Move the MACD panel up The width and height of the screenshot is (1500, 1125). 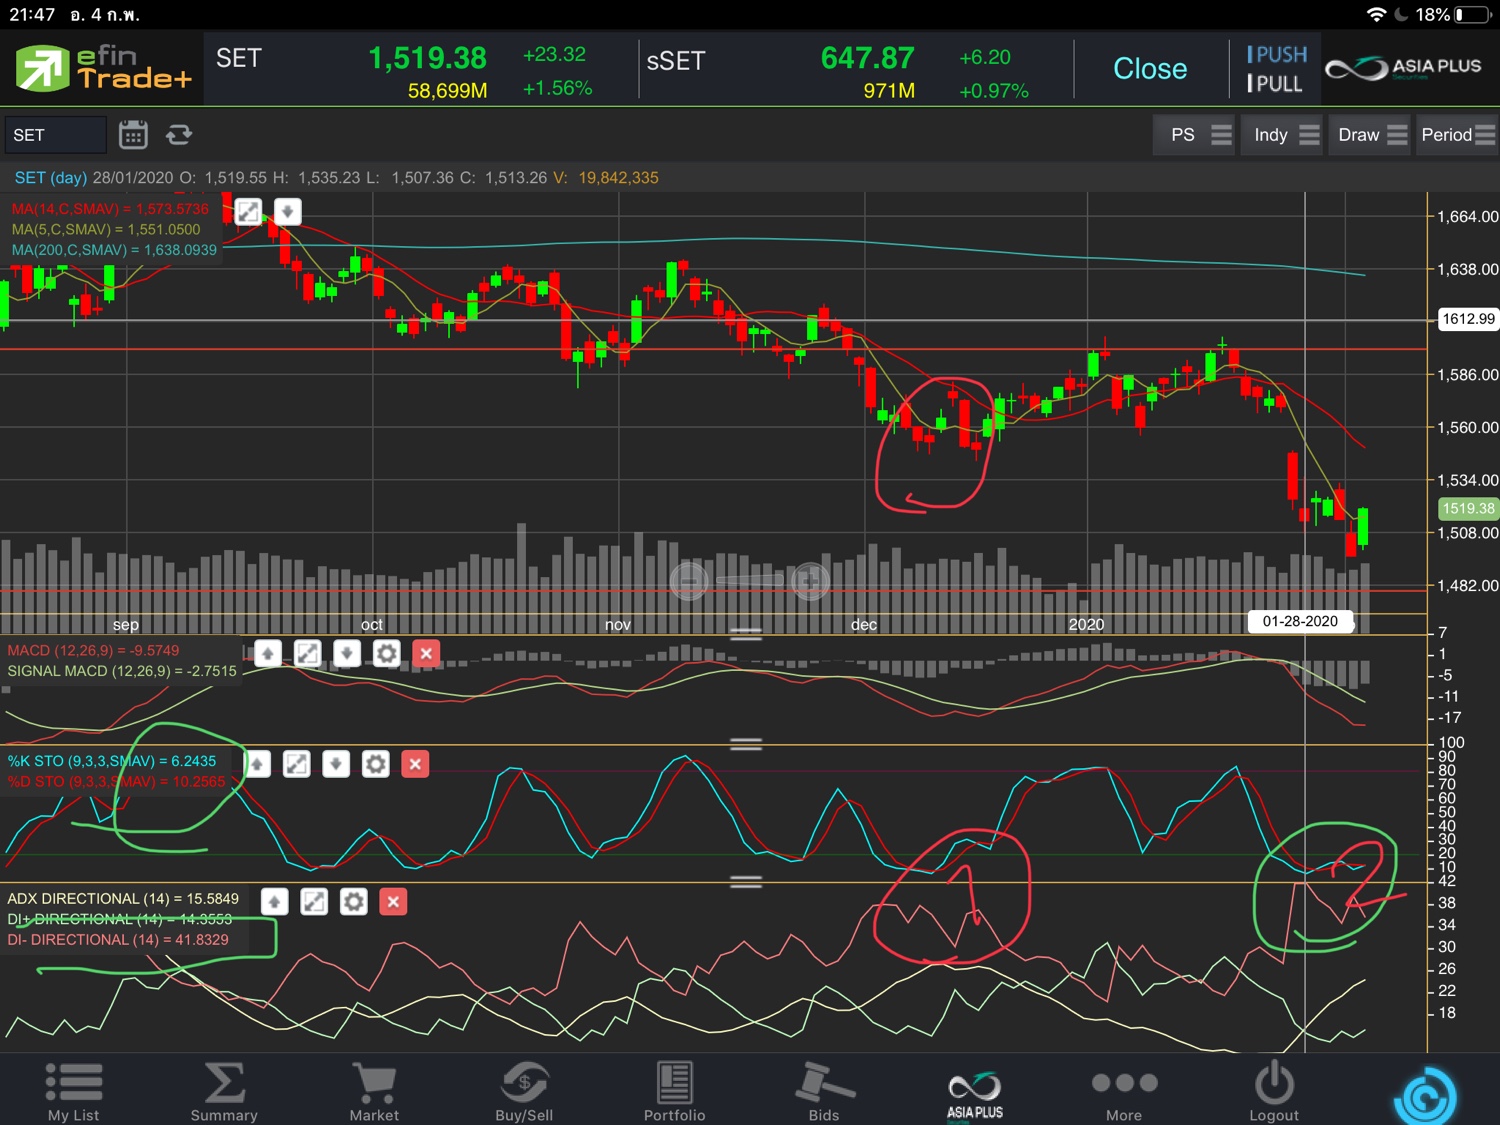[268, 654]
